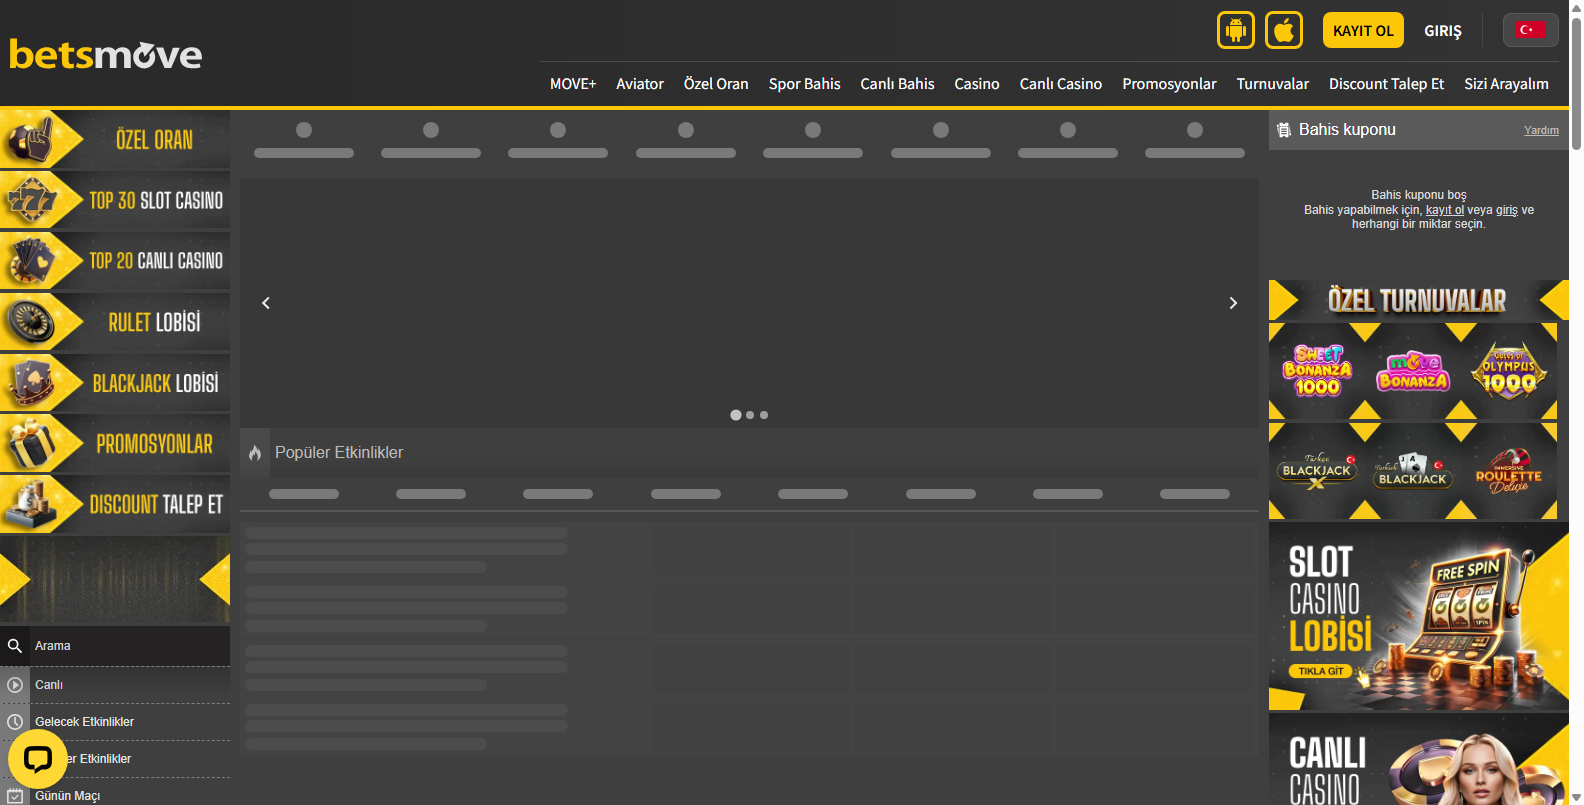Open Promosyonlar in the top navigation
The height and width of the screenshot is (805, 1584).
coord(1169,84)
